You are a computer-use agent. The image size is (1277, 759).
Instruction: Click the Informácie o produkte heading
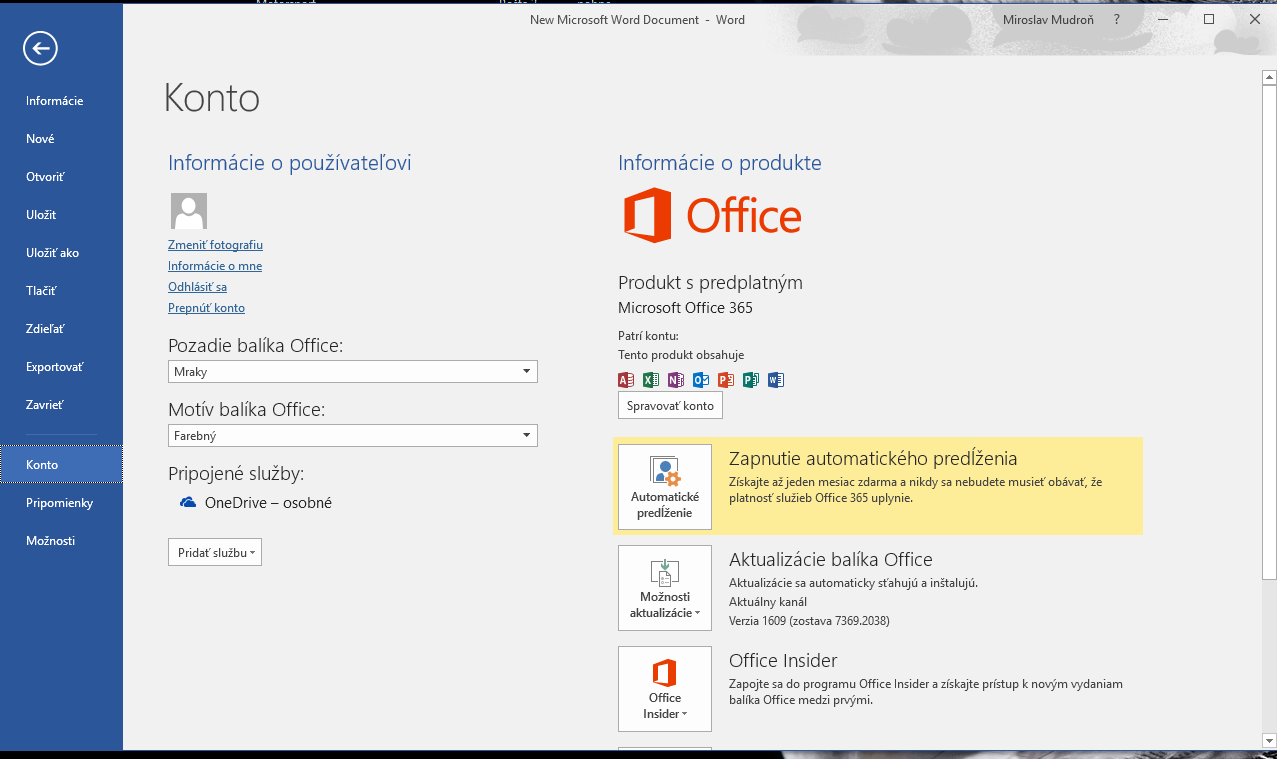[720, 163]
